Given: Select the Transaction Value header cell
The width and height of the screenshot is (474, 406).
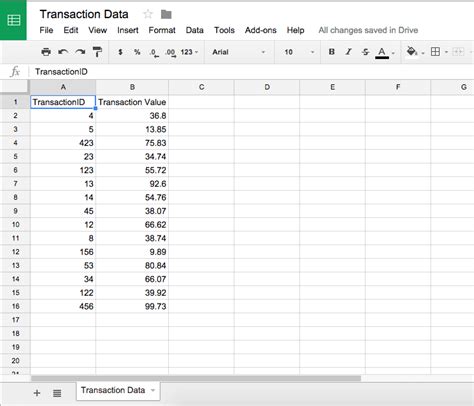Looking at the screenshot, I should [x=132, y=102].
